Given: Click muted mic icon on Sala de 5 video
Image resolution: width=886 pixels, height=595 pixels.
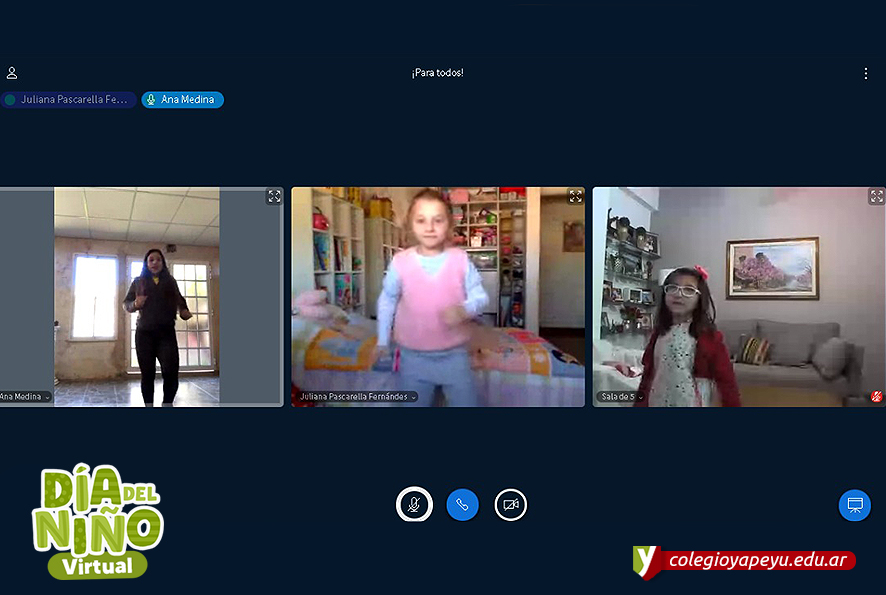Looking at the screenshot, I should (876, 397).
